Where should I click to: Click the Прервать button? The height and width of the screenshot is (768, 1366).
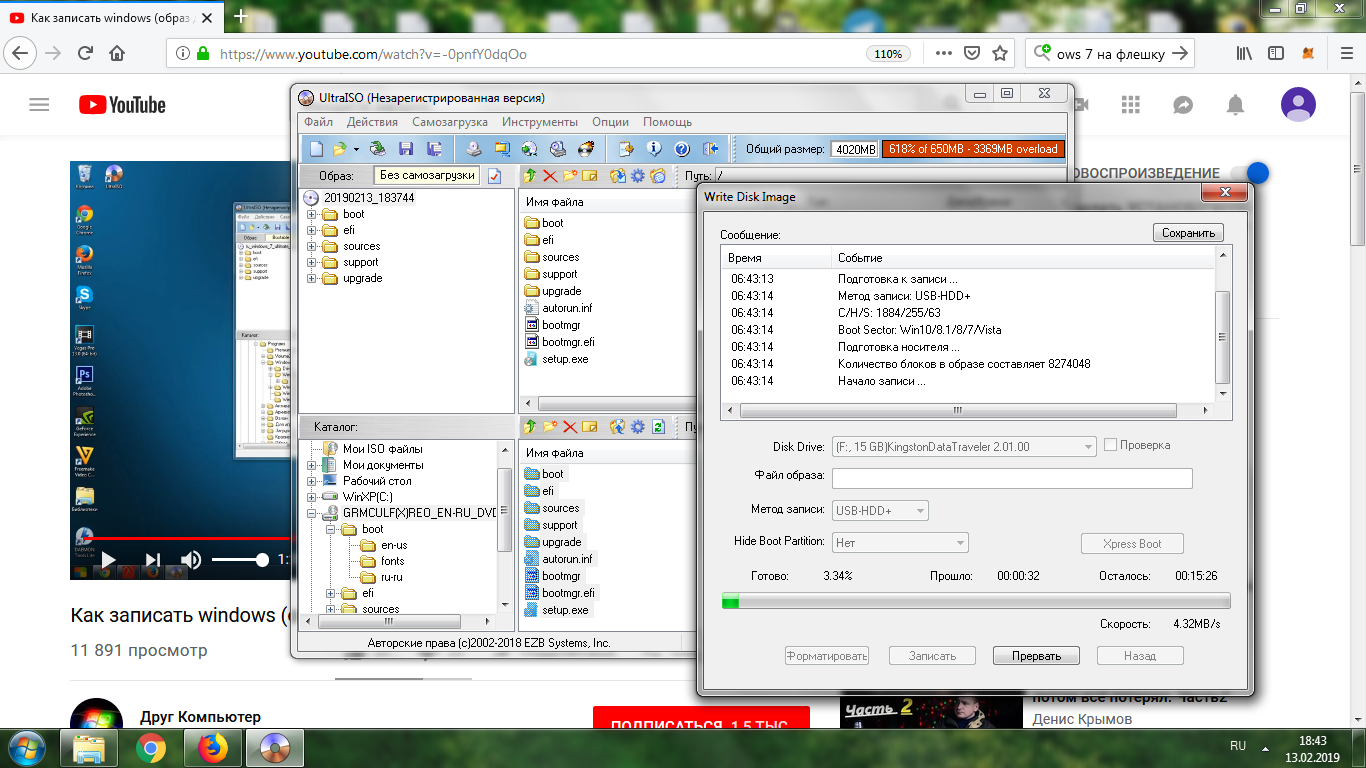click(1036, 656)
